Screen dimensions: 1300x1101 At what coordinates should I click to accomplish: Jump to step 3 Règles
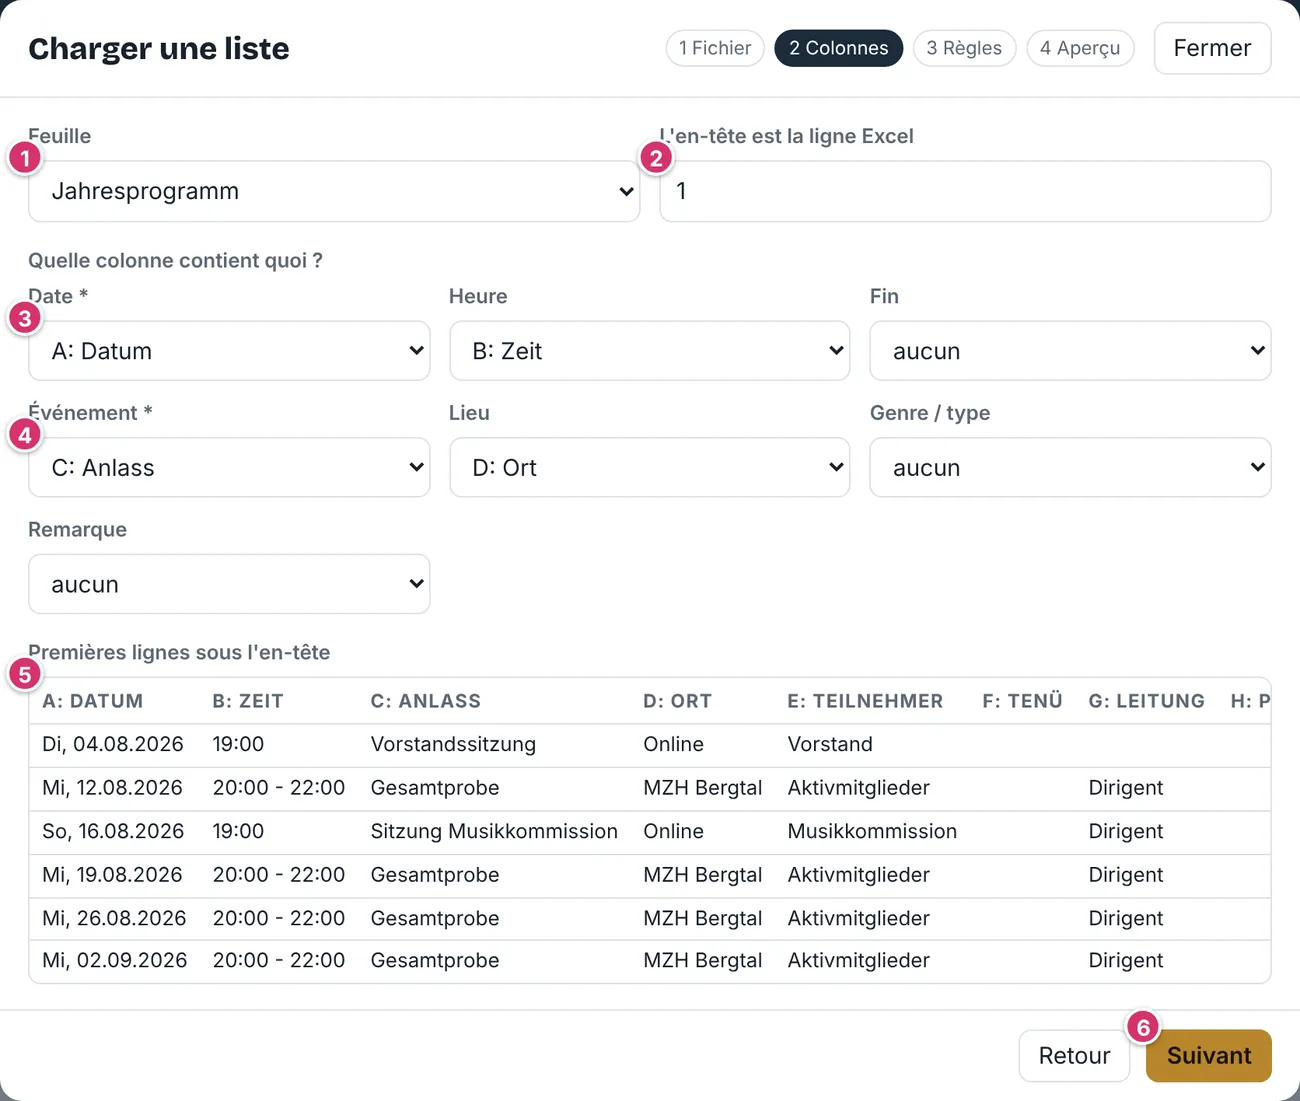[x=964, y=48]
